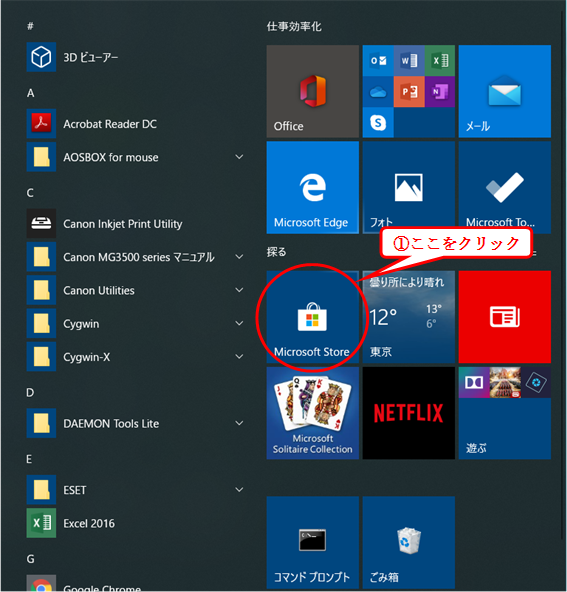Viewport: 567px width, 592px height.
Task: Open the Microsoft Store tile
Action: tap(313, 317)
